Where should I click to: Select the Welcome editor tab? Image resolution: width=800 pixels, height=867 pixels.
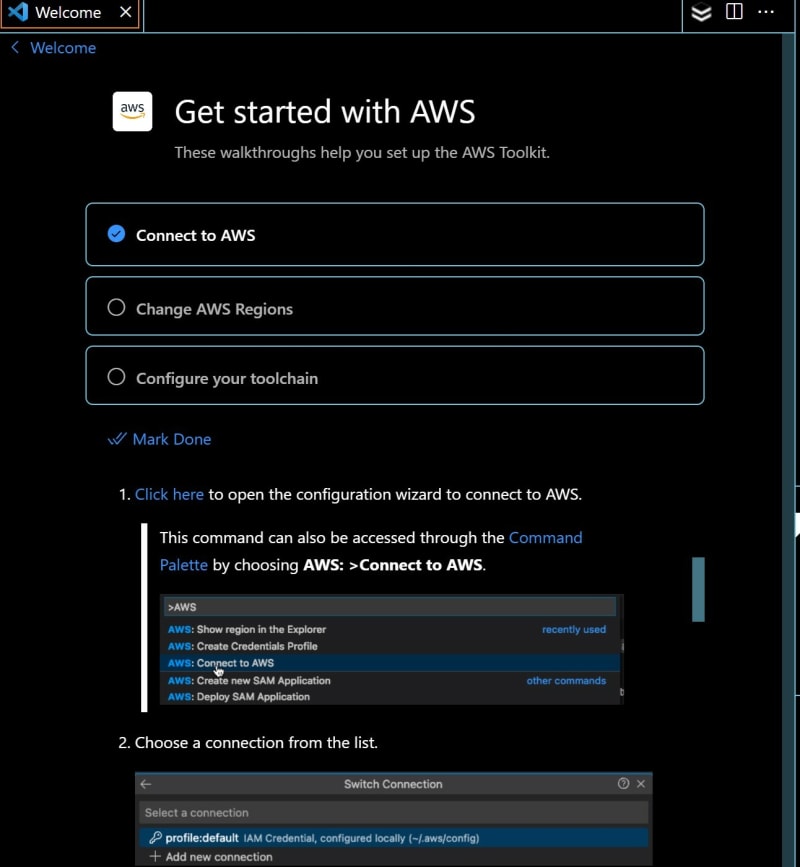(x=71, y=13)
